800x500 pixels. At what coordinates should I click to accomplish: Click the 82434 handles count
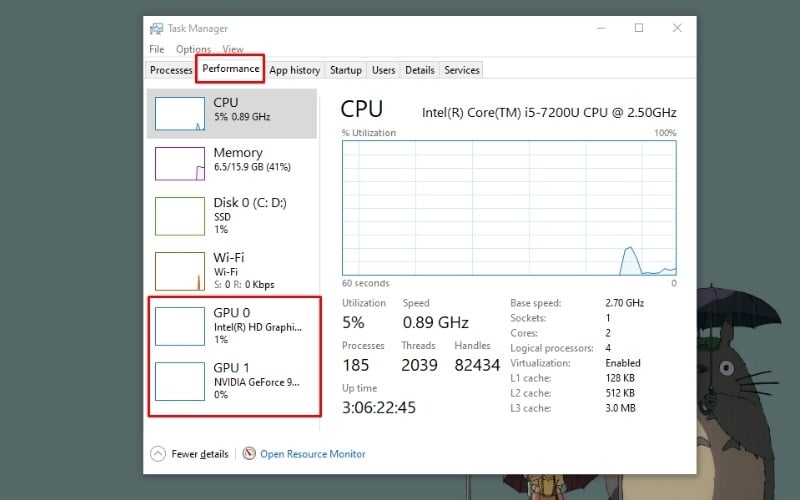click(x=477, y=365)
